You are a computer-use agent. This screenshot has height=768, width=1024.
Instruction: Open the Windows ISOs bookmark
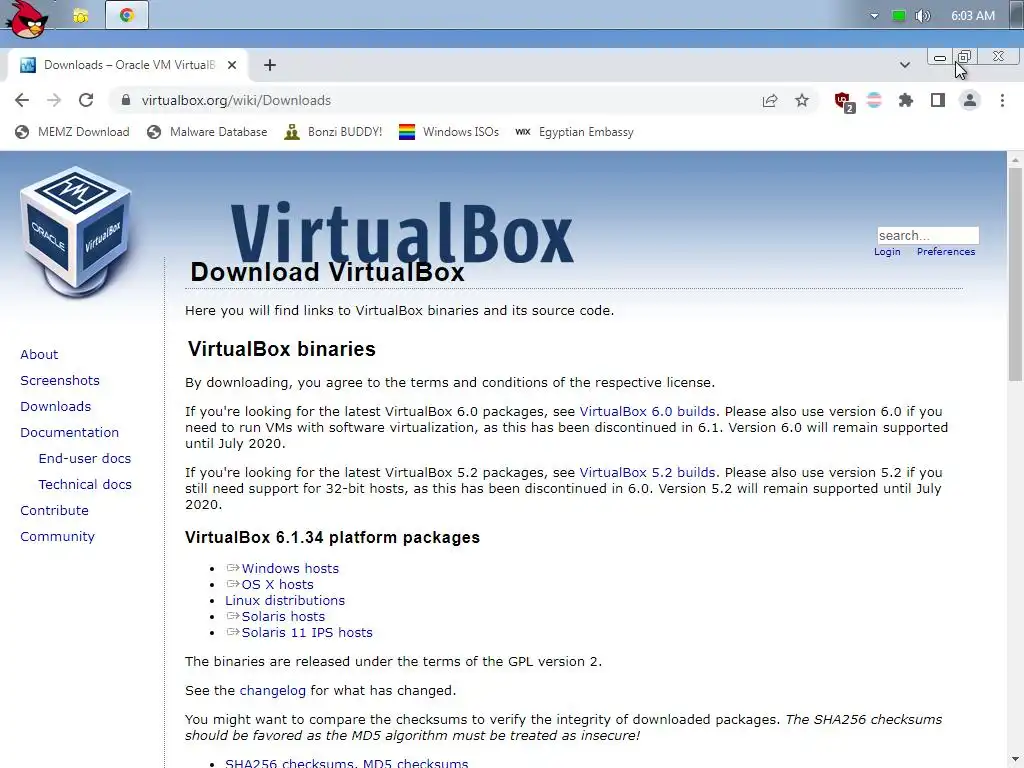449,132
